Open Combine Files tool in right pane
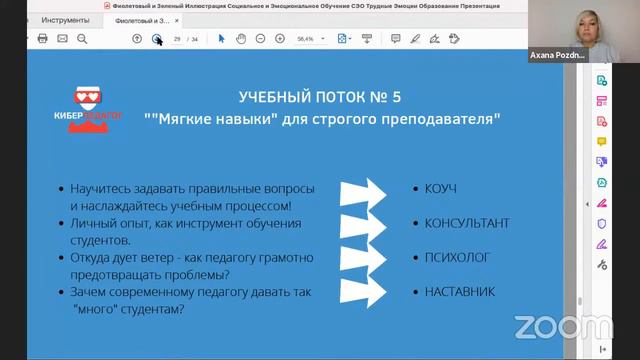Image resolution: width=640 pixels, height=360 pixels. (x=602, y=162)
